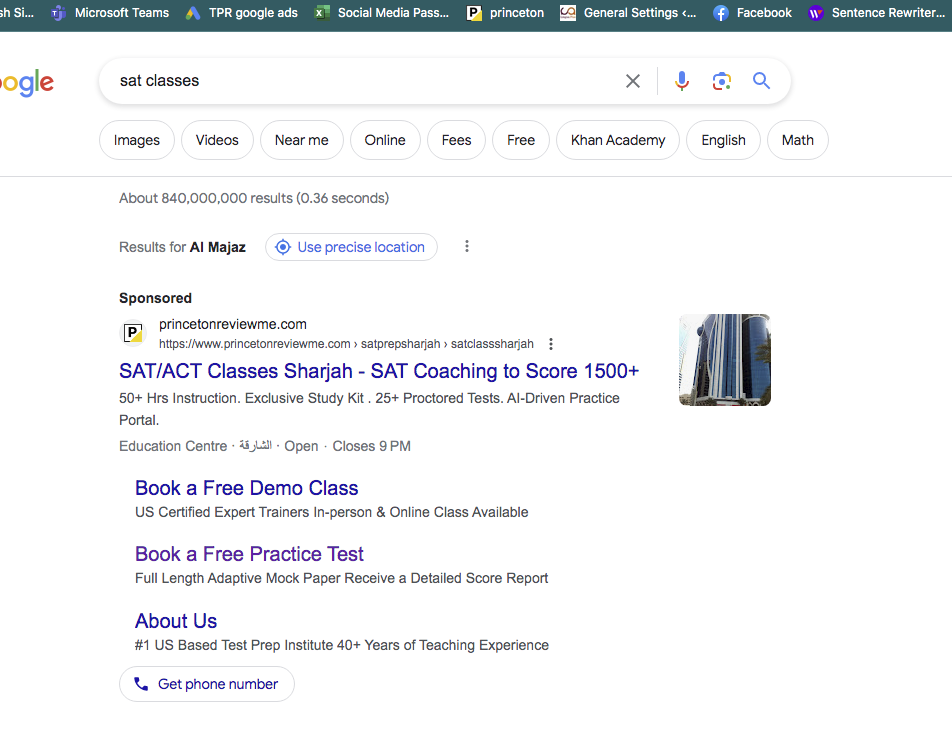Open TPR google ads bookmark

click(x=242, y=13)
